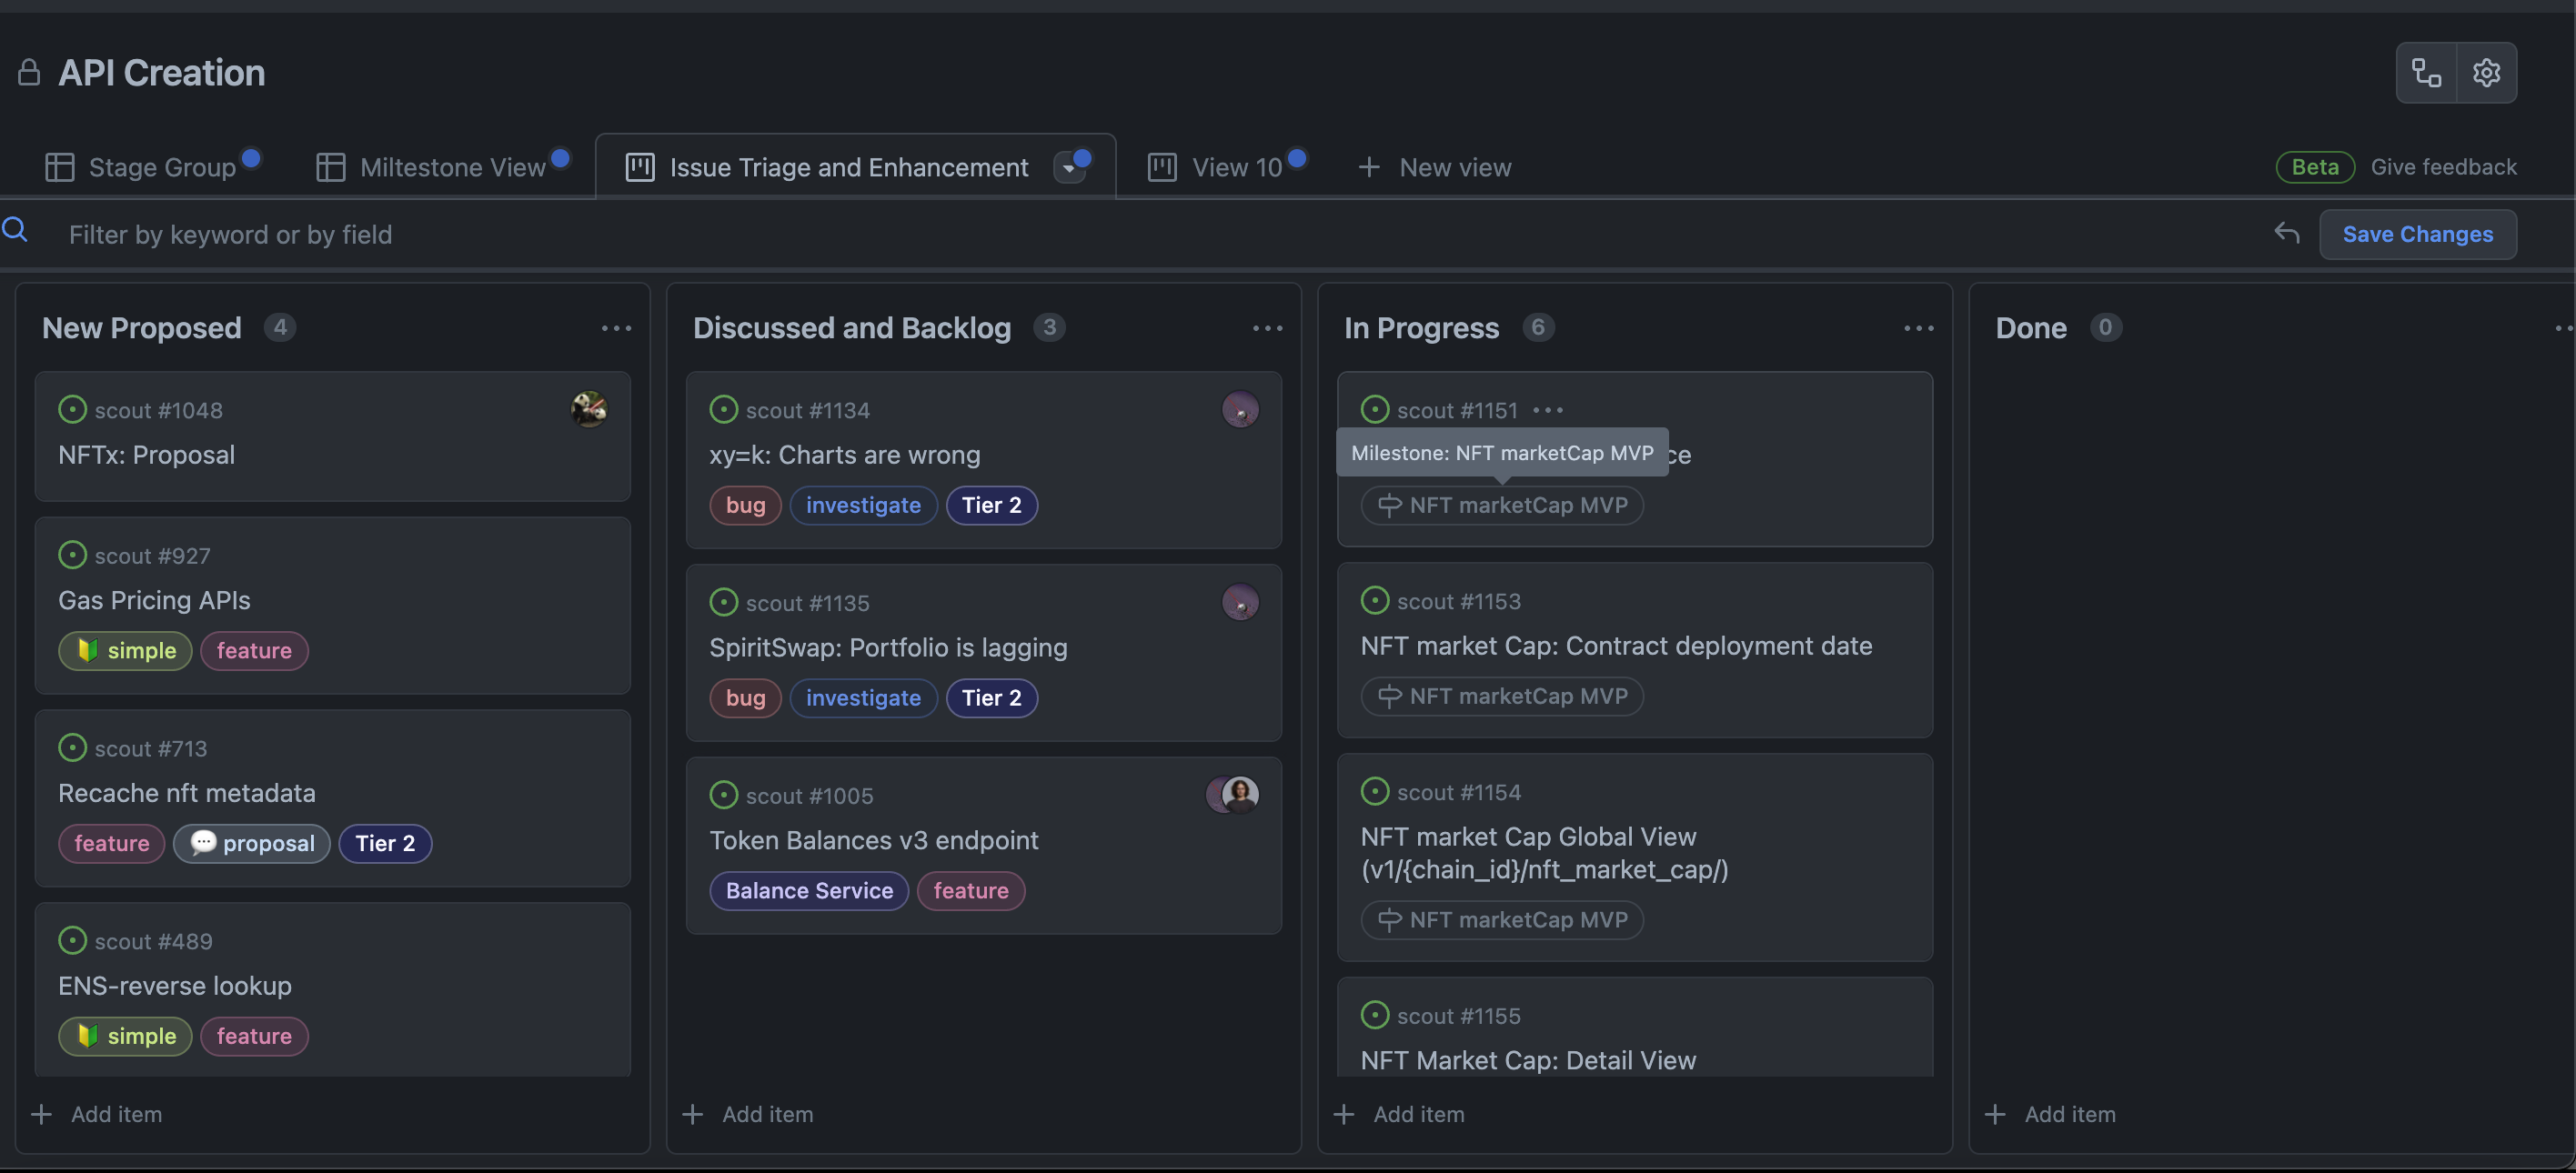The width and height of the screenshot is (2576, 1173).
Task: Click assignee avatar on scout #1048 card
Action: tap(589, 409)
